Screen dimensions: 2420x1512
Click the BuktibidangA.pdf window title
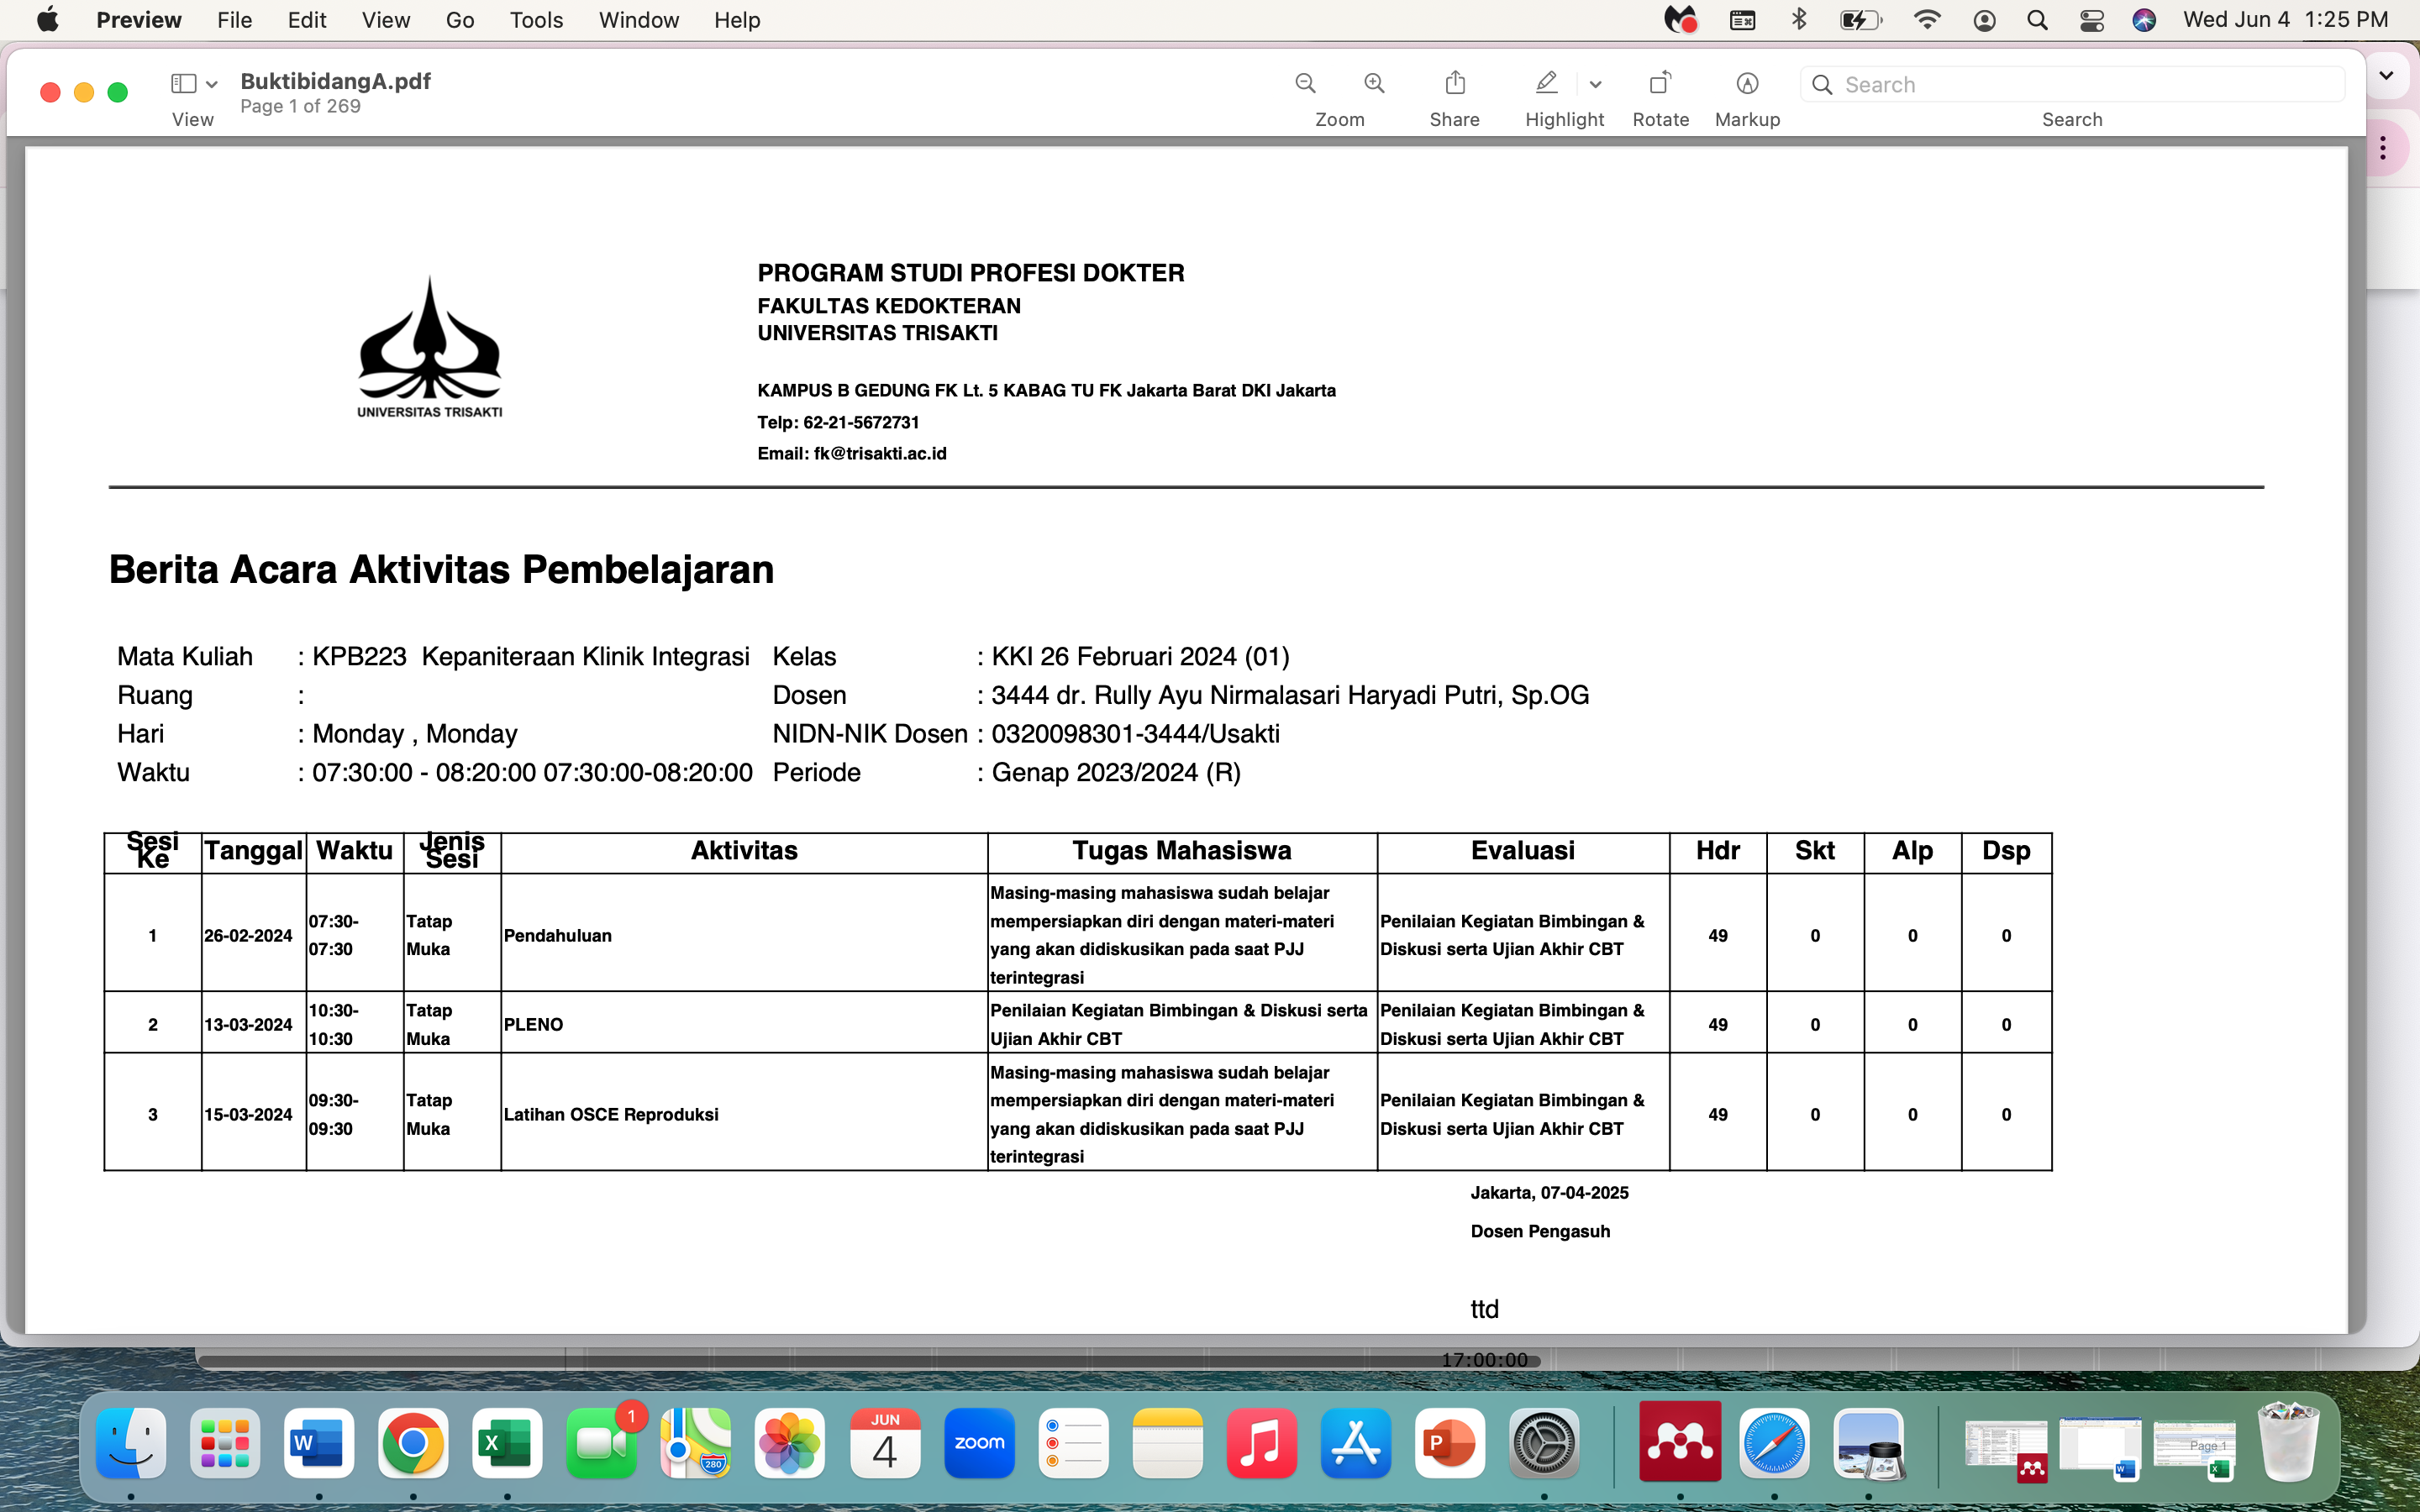(x=335, y=81)
